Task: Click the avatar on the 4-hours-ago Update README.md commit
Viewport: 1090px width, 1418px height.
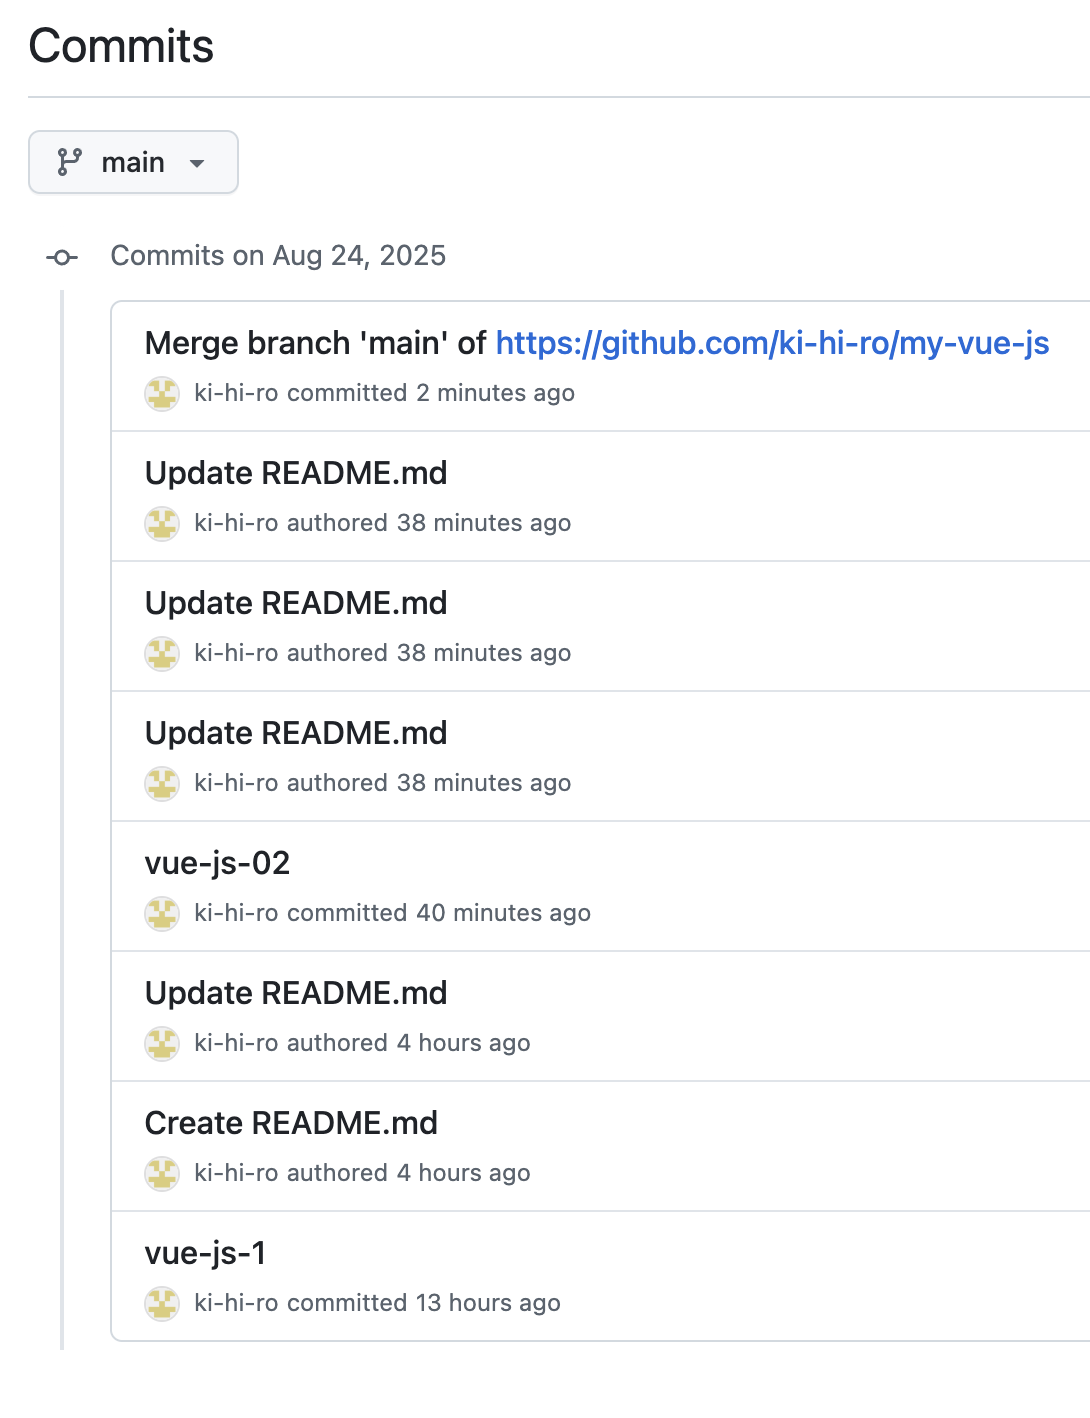Action: (x=161, y=1044)
